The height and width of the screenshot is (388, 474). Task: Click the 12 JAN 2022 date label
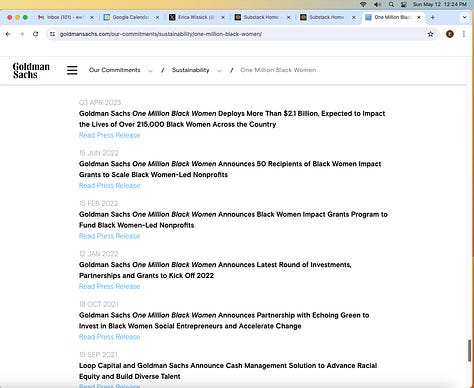(x=99, y=254)
